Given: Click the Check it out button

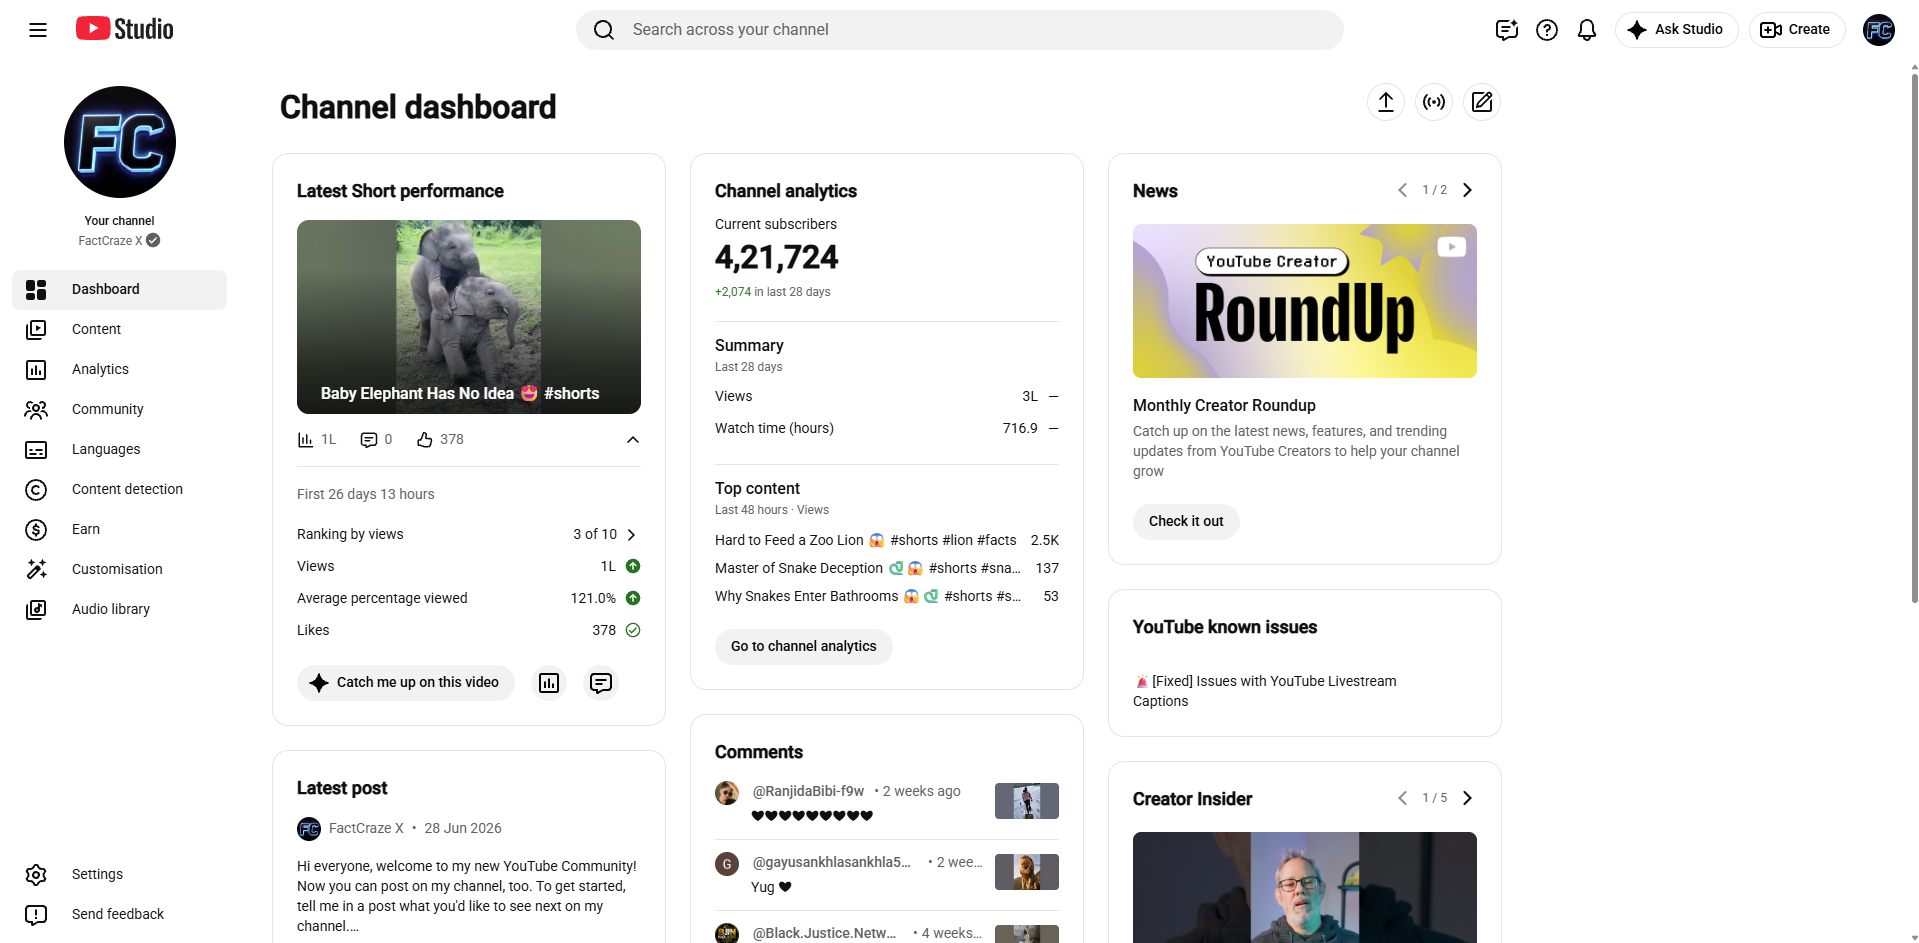Looking at the screenshot, I should tap(1186, 522).
